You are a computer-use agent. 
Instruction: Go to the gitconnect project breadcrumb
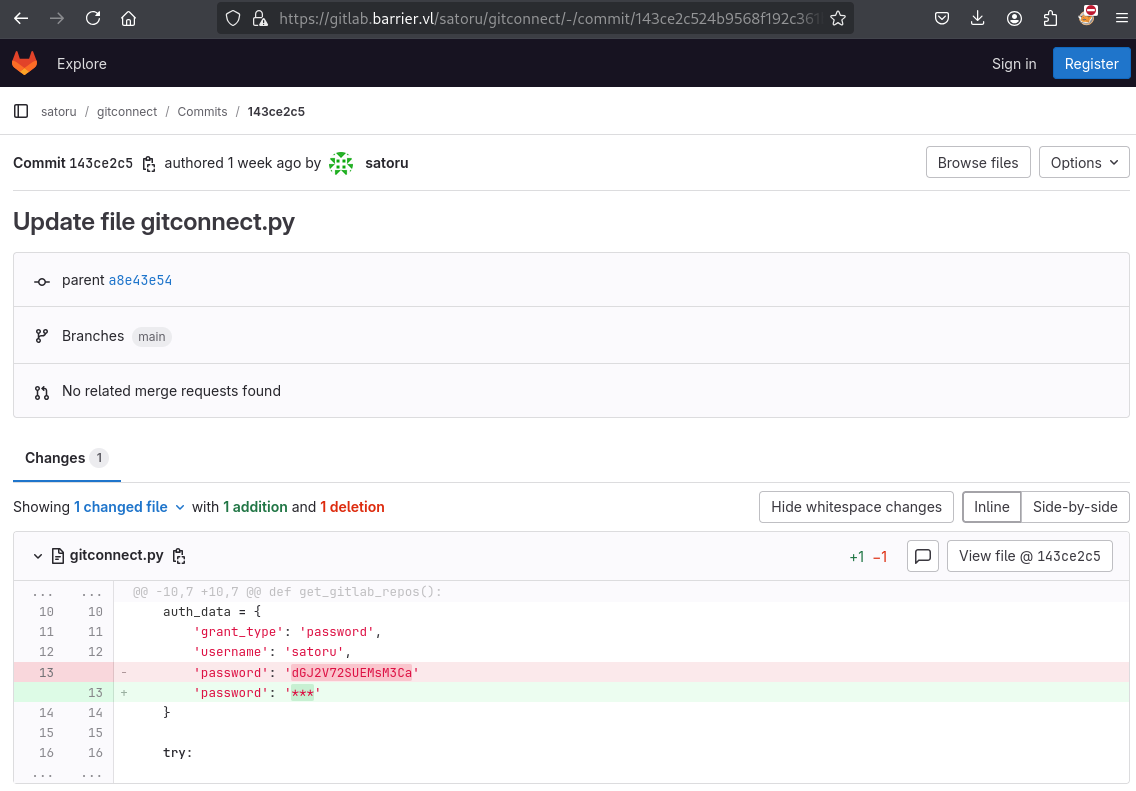(x=127, y=112)
